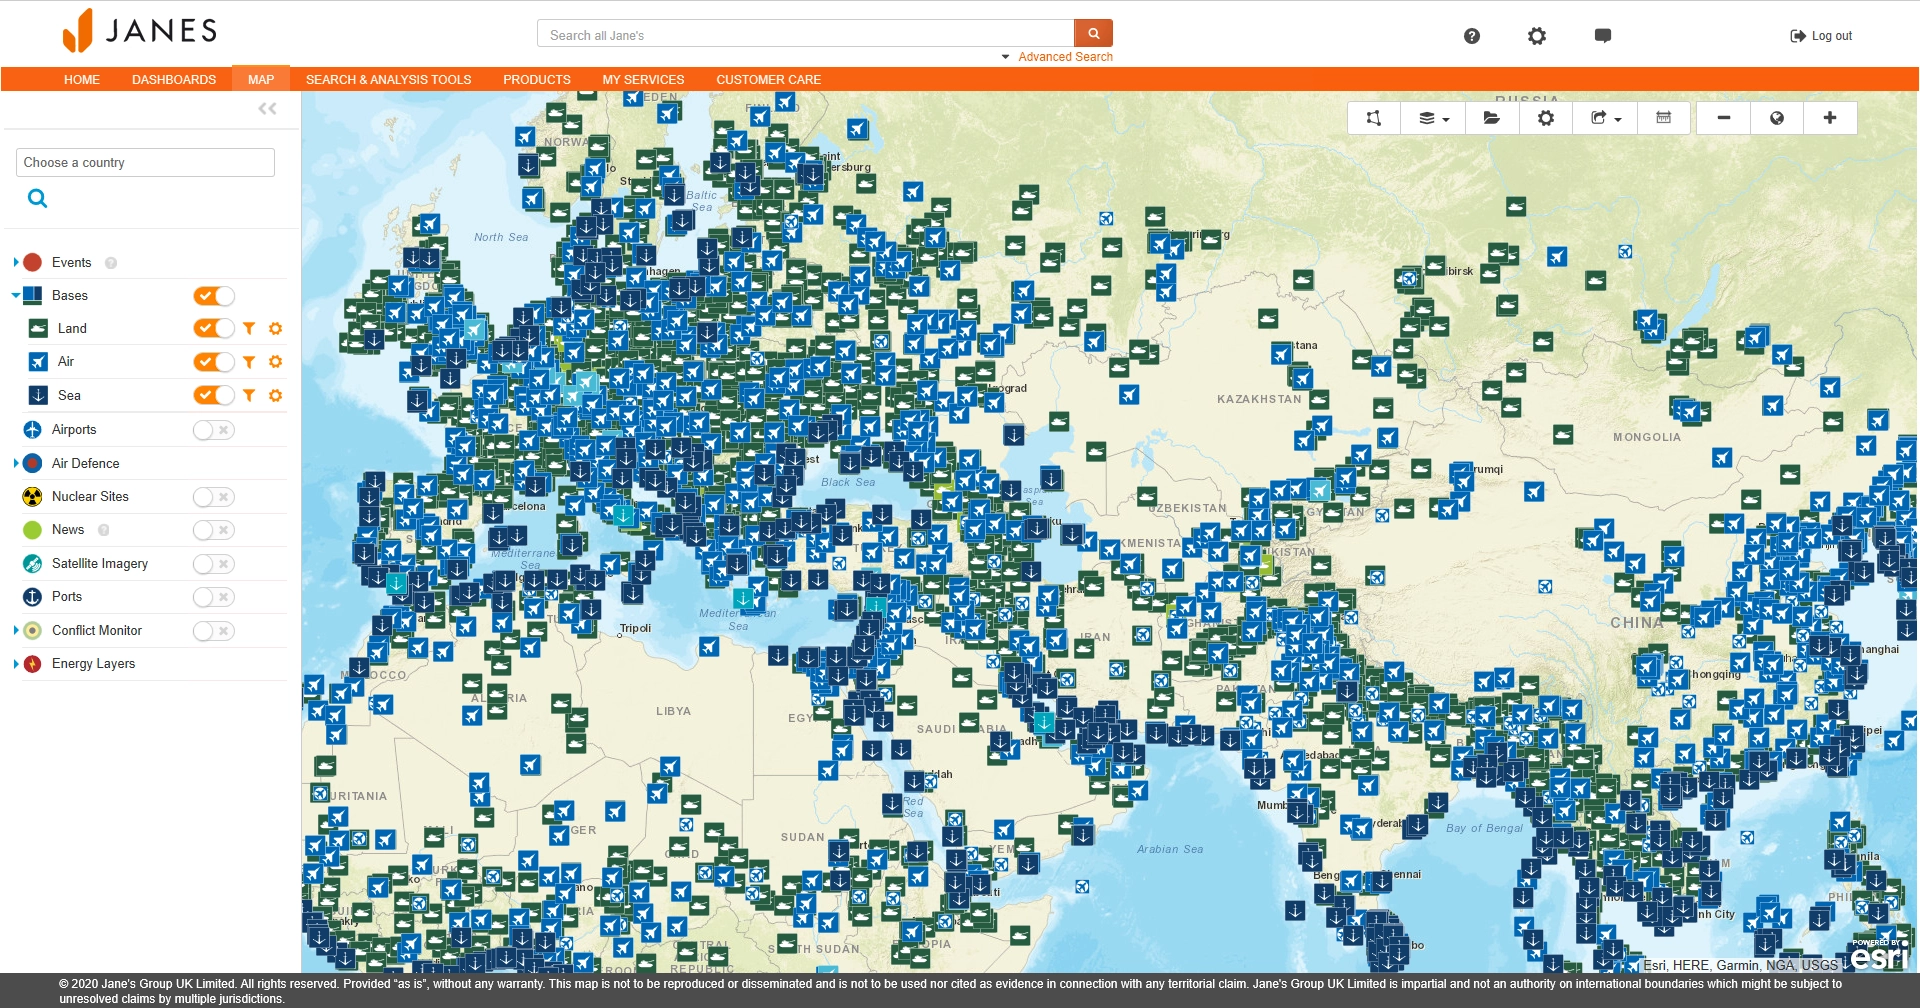Click the Airports plane icon
Image resolution: width=1920 pixels, height=1008 pixels.
tap(32, 429)
